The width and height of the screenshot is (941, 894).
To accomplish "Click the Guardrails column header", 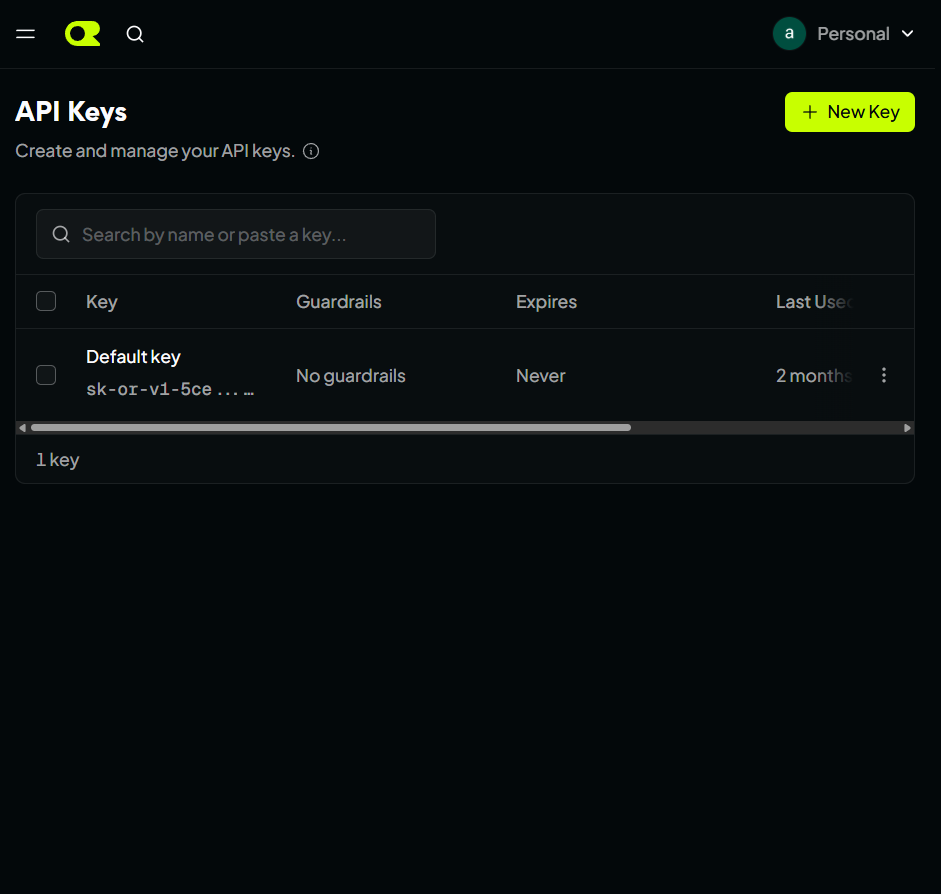I will pos(339,302).
